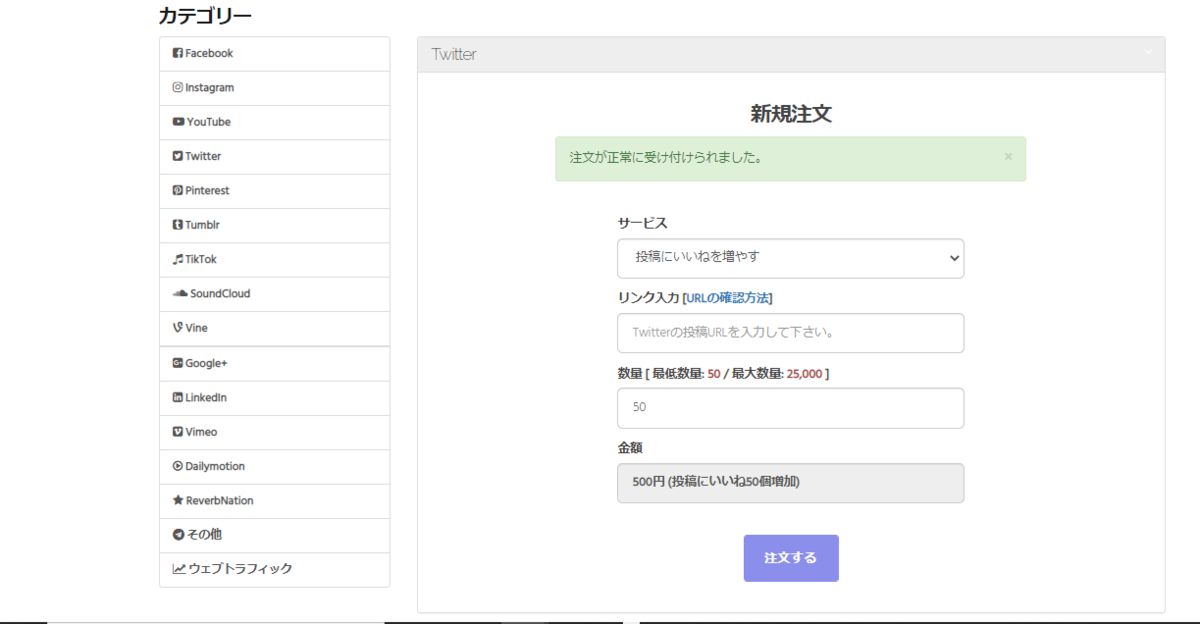This screenshot has width=1200, height=624.
Task: Open the サービス dropdown for likes
Action: (x=791, y=258)
